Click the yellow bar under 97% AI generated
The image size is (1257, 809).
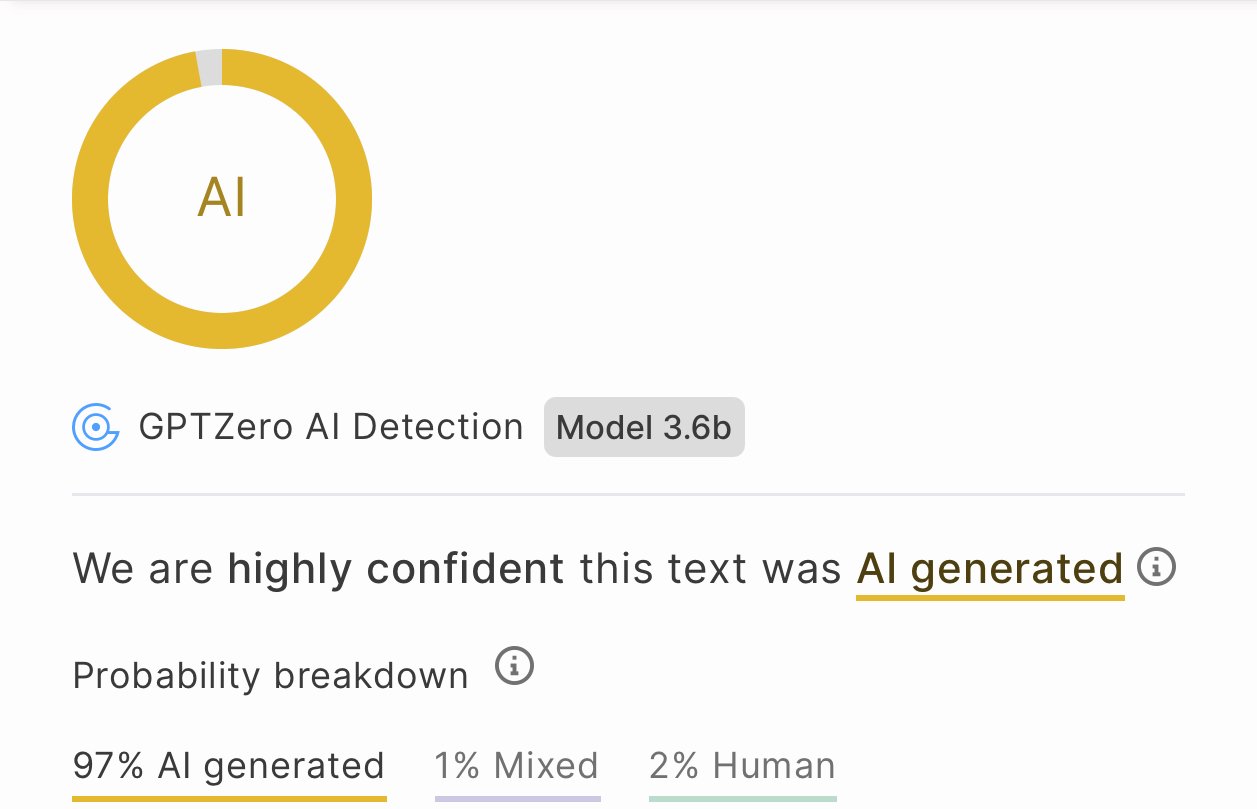click(x=229, y=798)
